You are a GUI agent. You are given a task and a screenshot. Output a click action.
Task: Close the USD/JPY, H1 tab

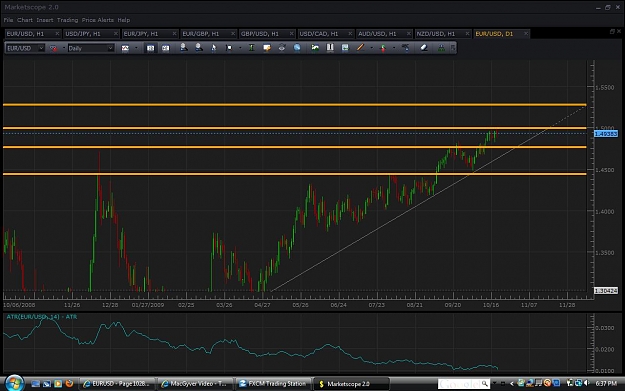click(116, 34)
